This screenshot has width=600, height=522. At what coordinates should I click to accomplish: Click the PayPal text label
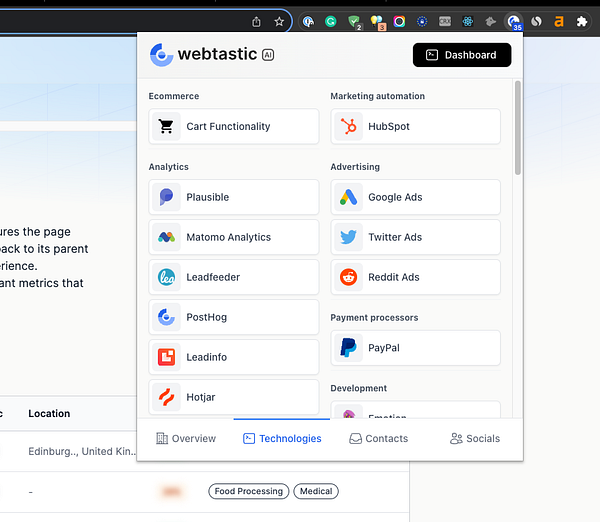tap(384, 348)
